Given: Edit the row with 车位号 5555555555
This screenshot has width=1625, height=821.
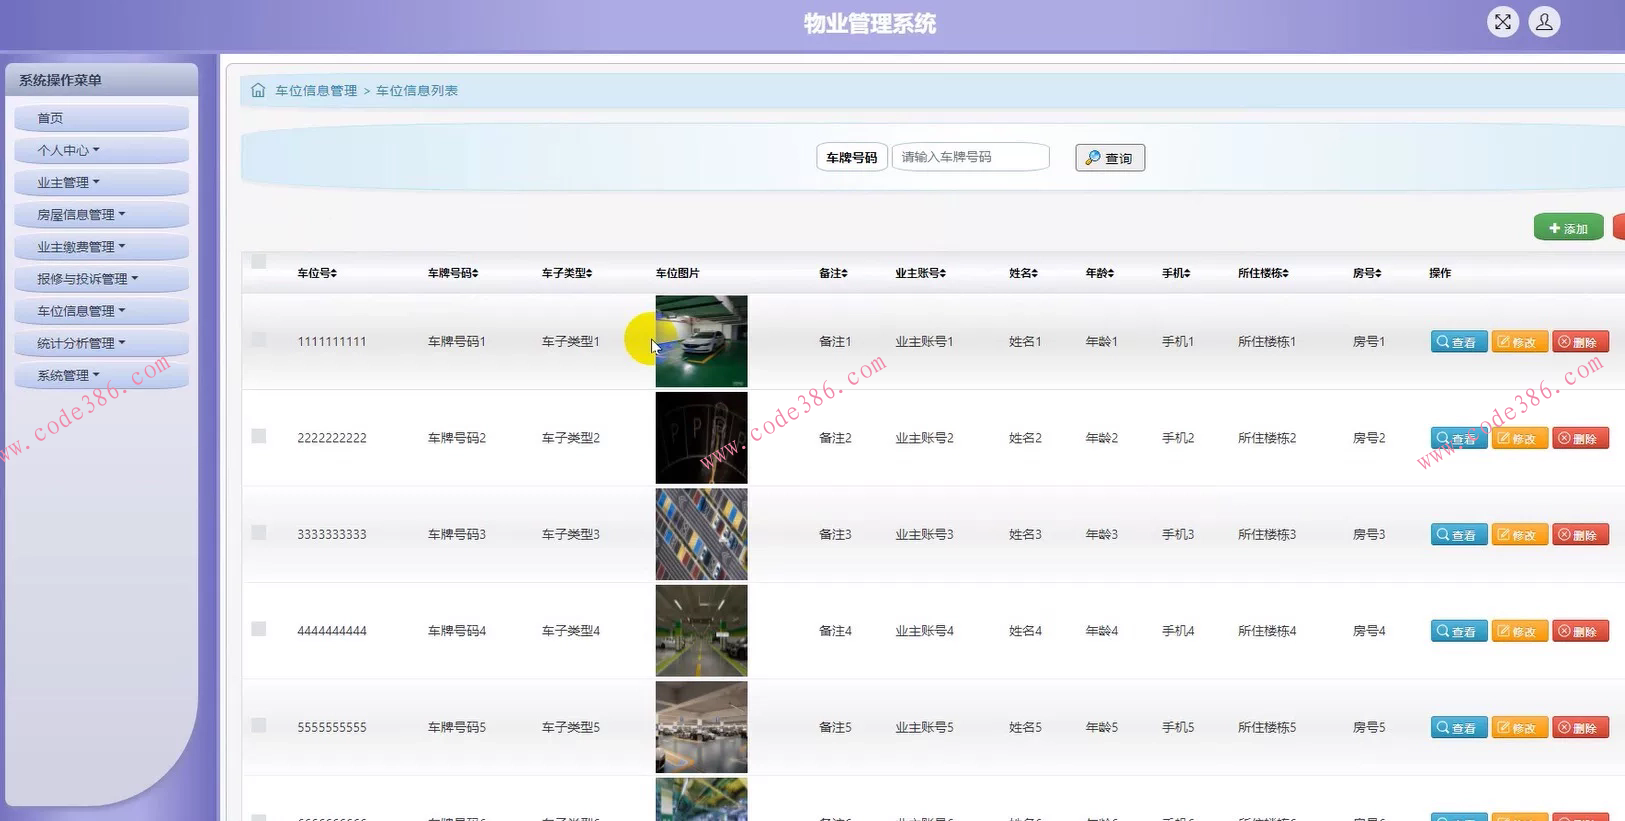Looking at the screenshot, I should [x=1520, y=727].
